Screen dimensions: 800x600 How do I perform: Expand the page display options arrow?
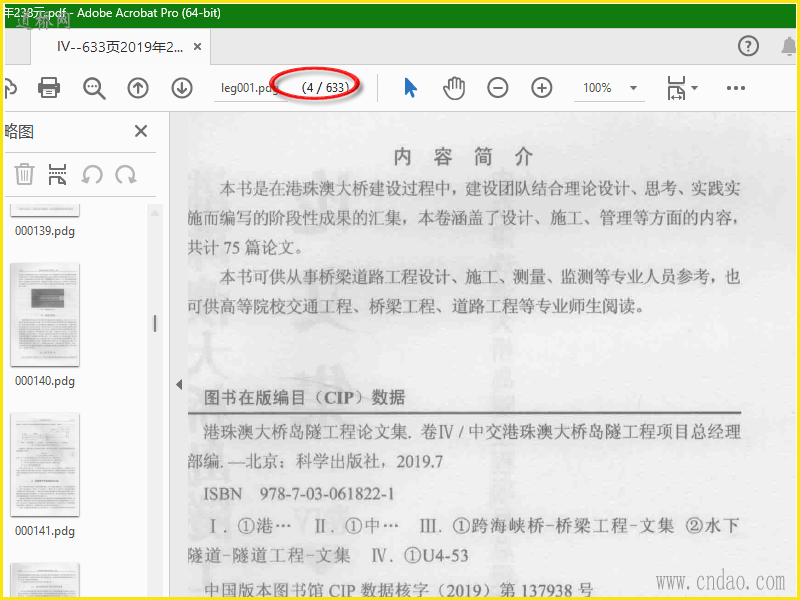click(x=694, y=88)
